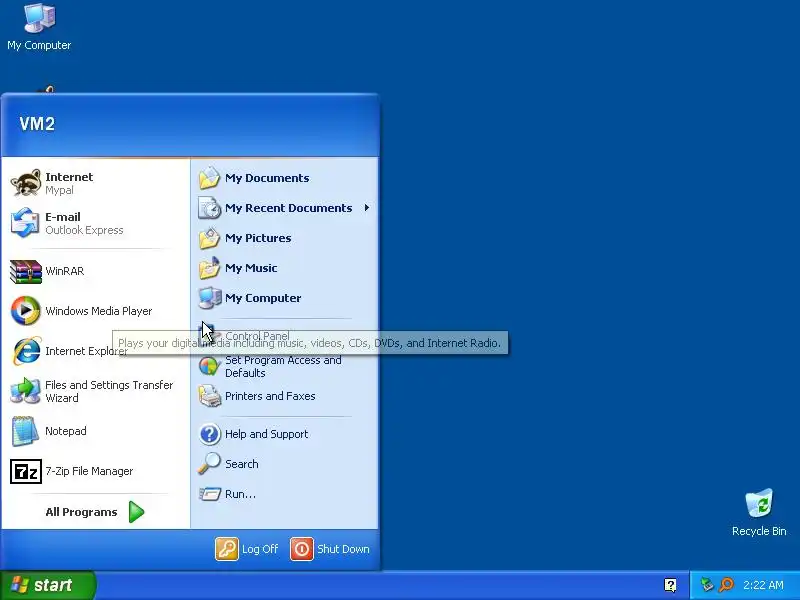Click the Set Program Access and Defaults label
800x600 pixels.
[283, 366]
